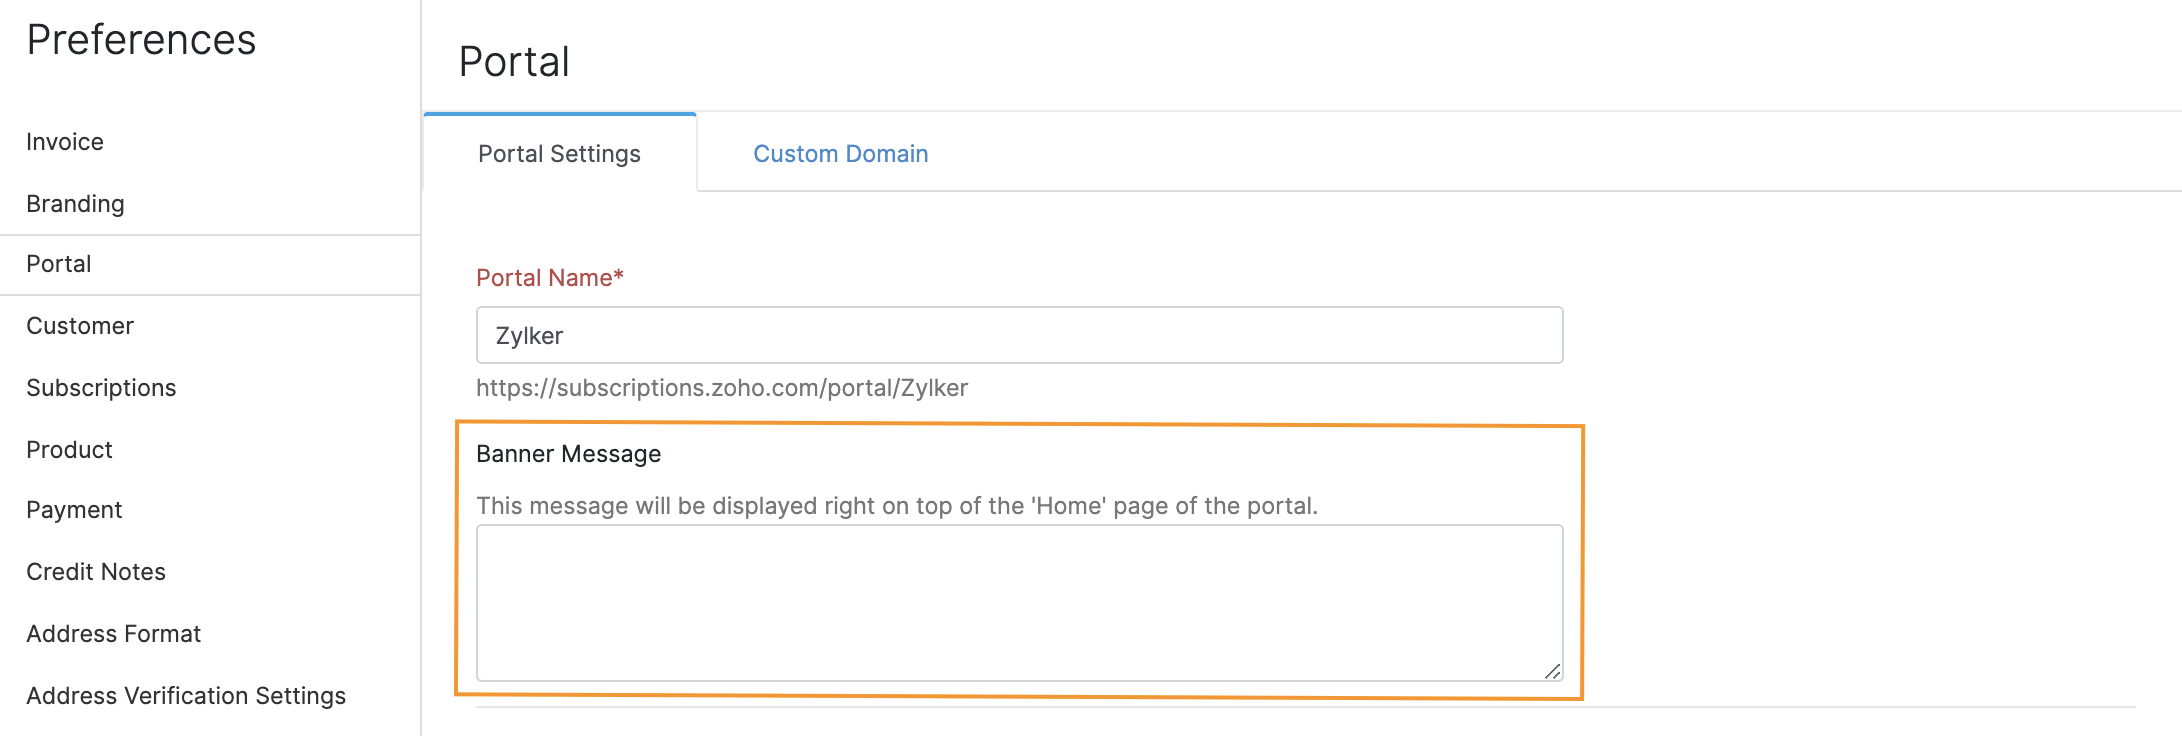Viewport: 2182px width, 736px height.
Task: Click the Portal Name input containing Zylker
Action: [1018, 335]
